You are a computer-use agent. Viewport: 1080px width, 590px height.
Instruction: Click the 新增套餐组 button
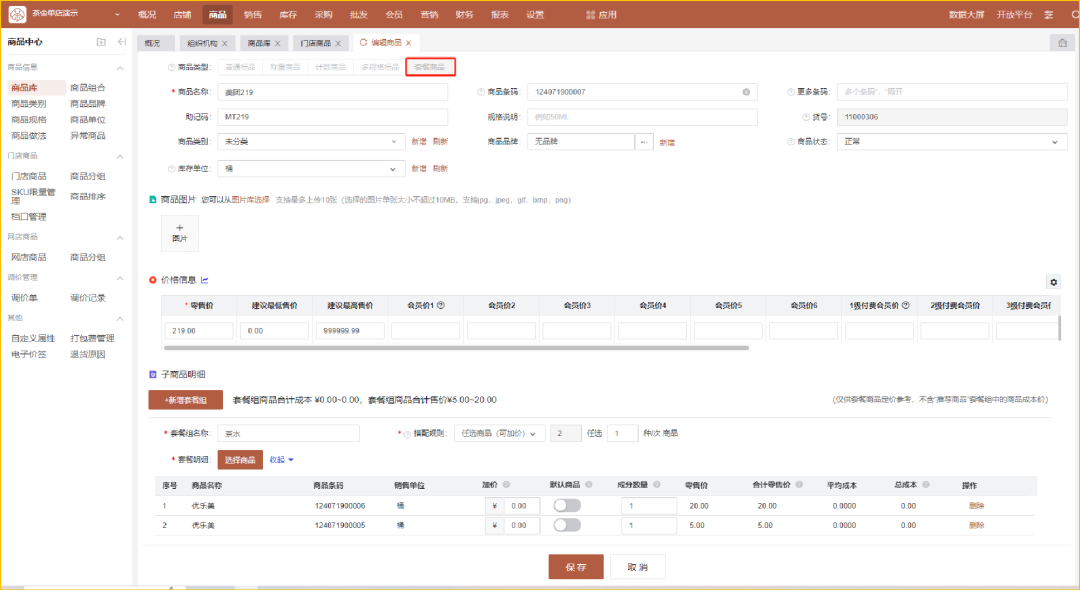click(185, 400)
